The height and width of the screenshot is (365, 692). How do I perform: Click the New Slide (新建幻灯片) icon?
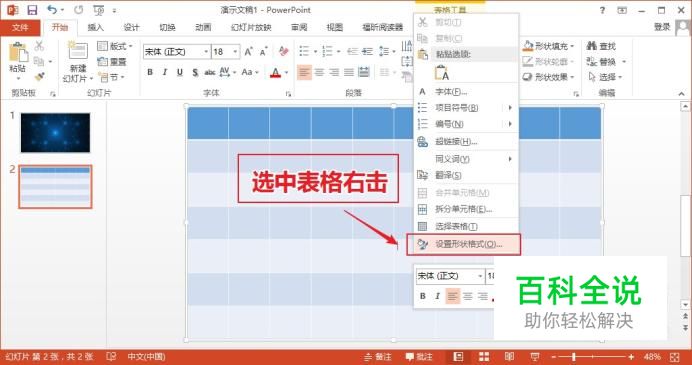(78, 51)
